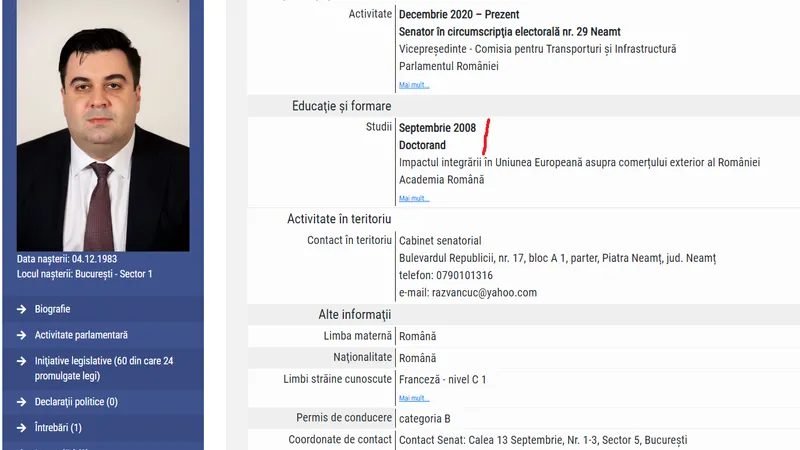
Task: Click 'Vicepreședinte - Comisia pentru Transporturi și Infrastructură'
Action: (x=538, y=49)
